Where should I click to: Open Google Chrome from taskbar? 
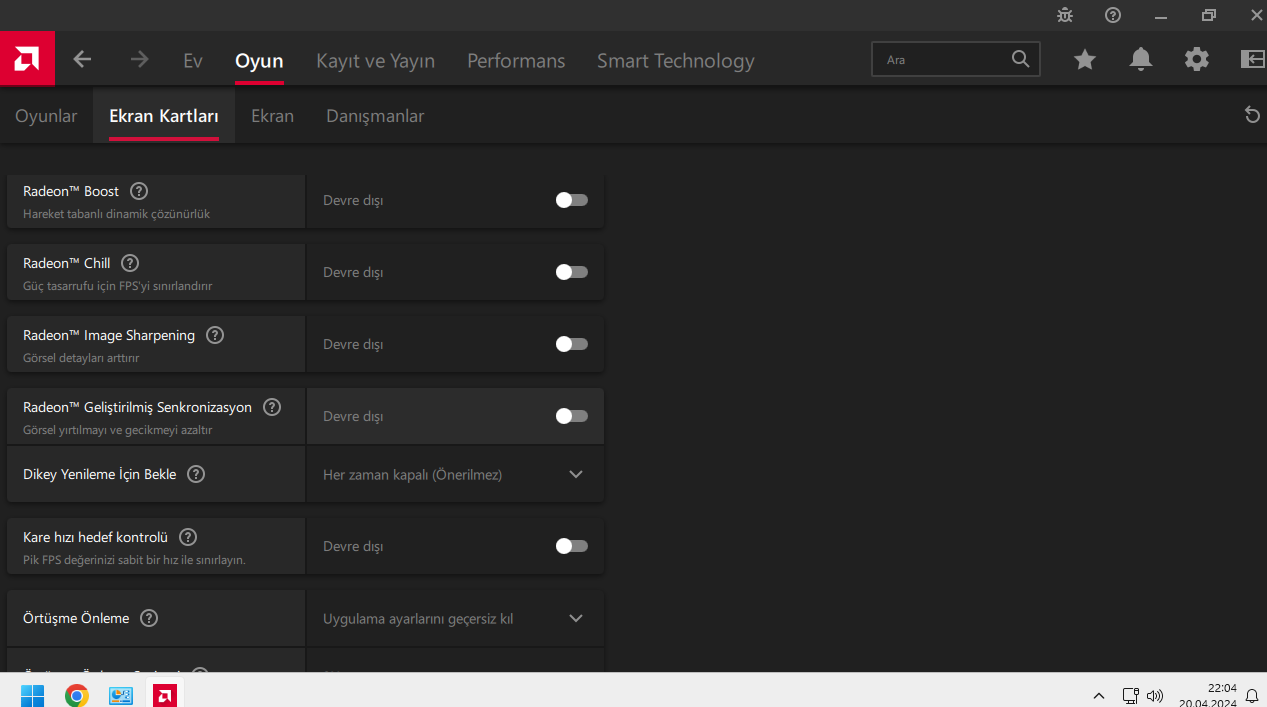[77, 695]
